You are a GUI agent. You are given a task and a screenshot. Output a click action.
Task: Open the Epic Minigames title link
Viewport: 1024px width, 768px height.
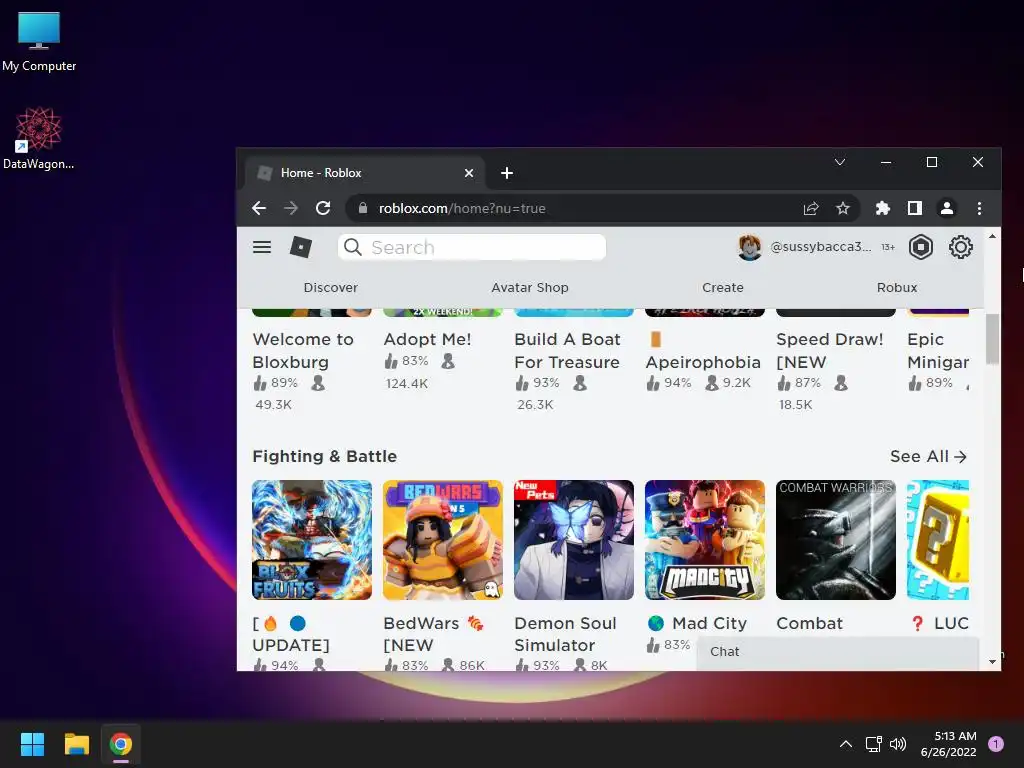coord(938,351)
